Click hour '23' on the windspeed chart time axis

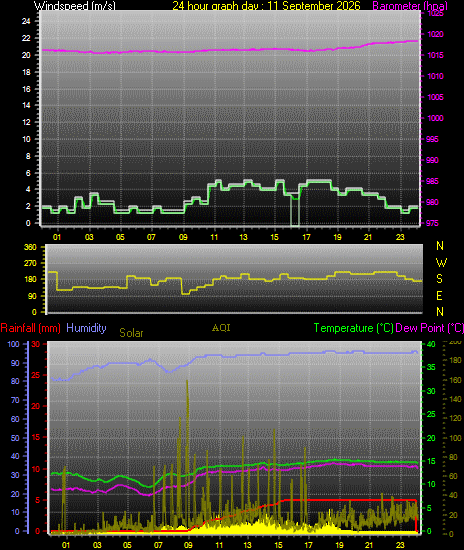pyautogui.click(x=400, y=237)
